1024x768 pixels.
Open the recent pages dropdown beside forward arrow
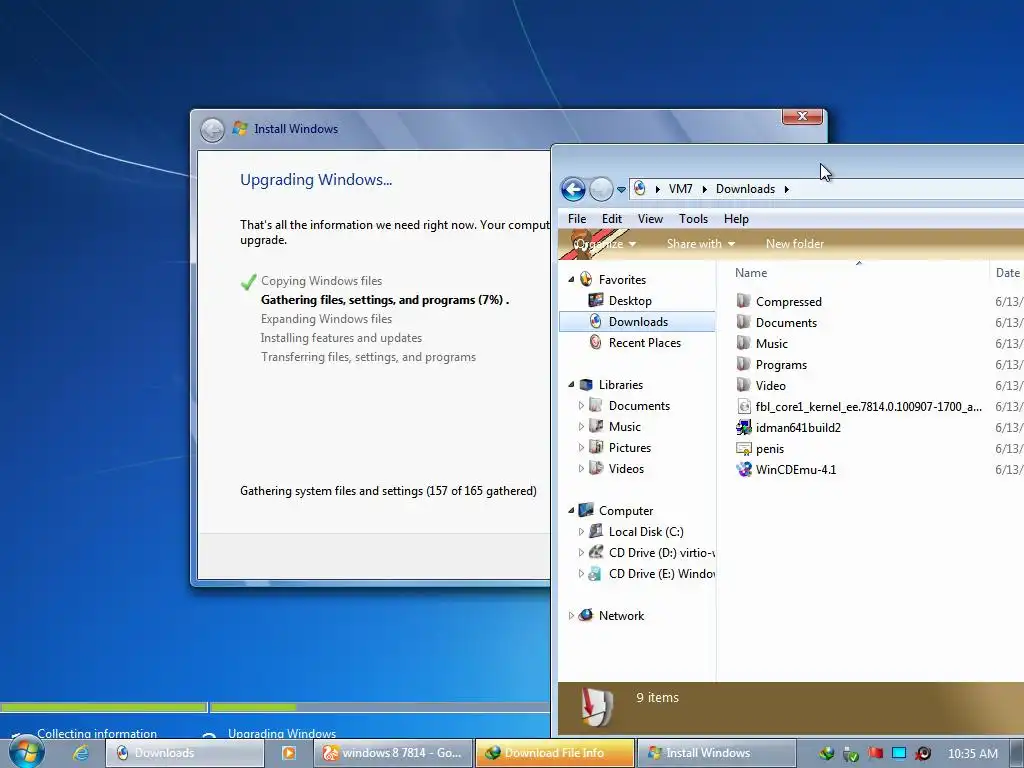[621, 189]
